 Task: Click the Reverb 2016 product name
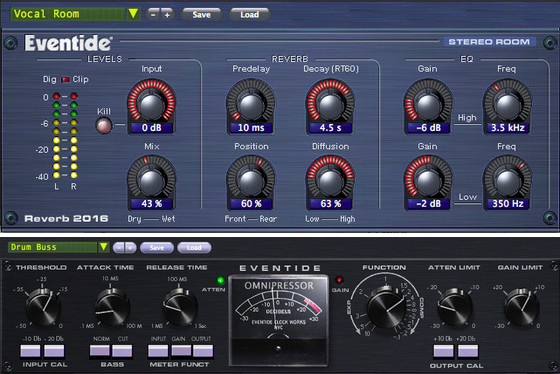pos(66,218)
